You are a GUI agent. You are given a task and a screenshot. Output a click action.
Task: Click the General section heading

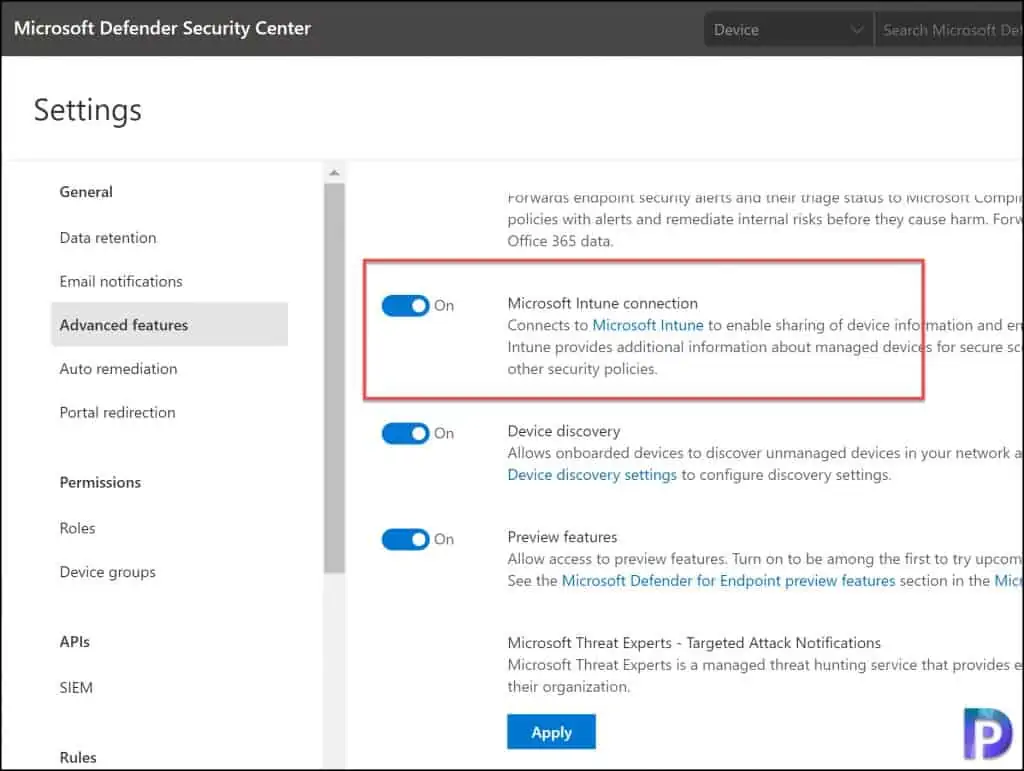[x=86, y=192]
